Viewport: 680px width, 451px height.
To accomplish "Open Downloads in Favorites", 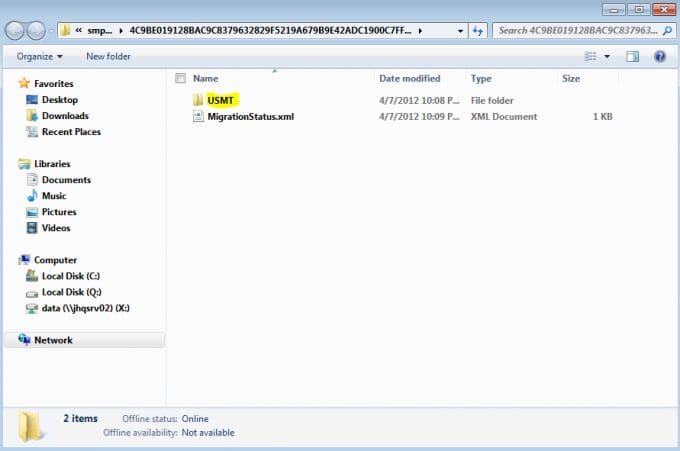I will [x=65, y=116].
